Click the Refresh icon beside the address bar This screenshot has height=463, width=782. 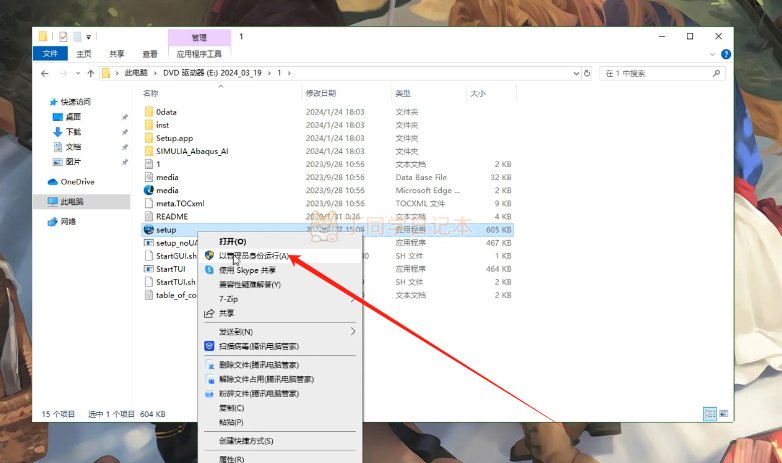click(x=587, y=73)
